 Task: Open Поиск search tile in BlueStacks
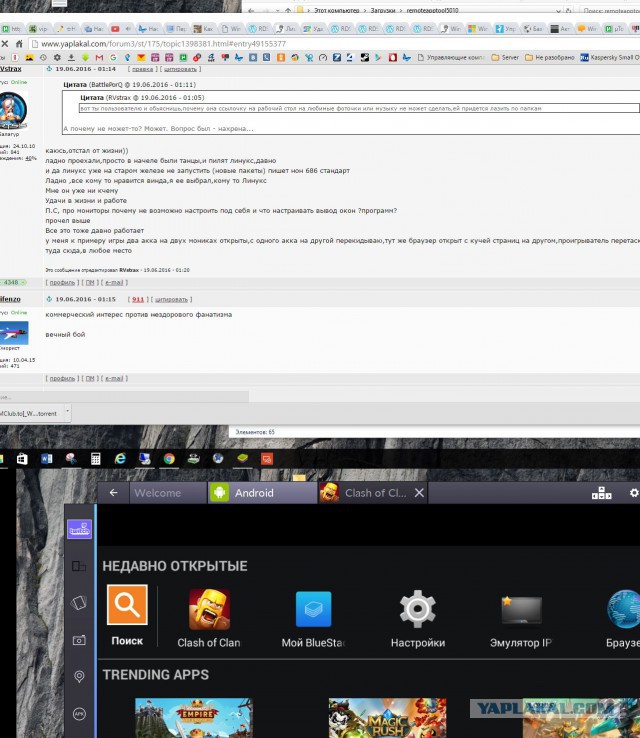(127, 616)
